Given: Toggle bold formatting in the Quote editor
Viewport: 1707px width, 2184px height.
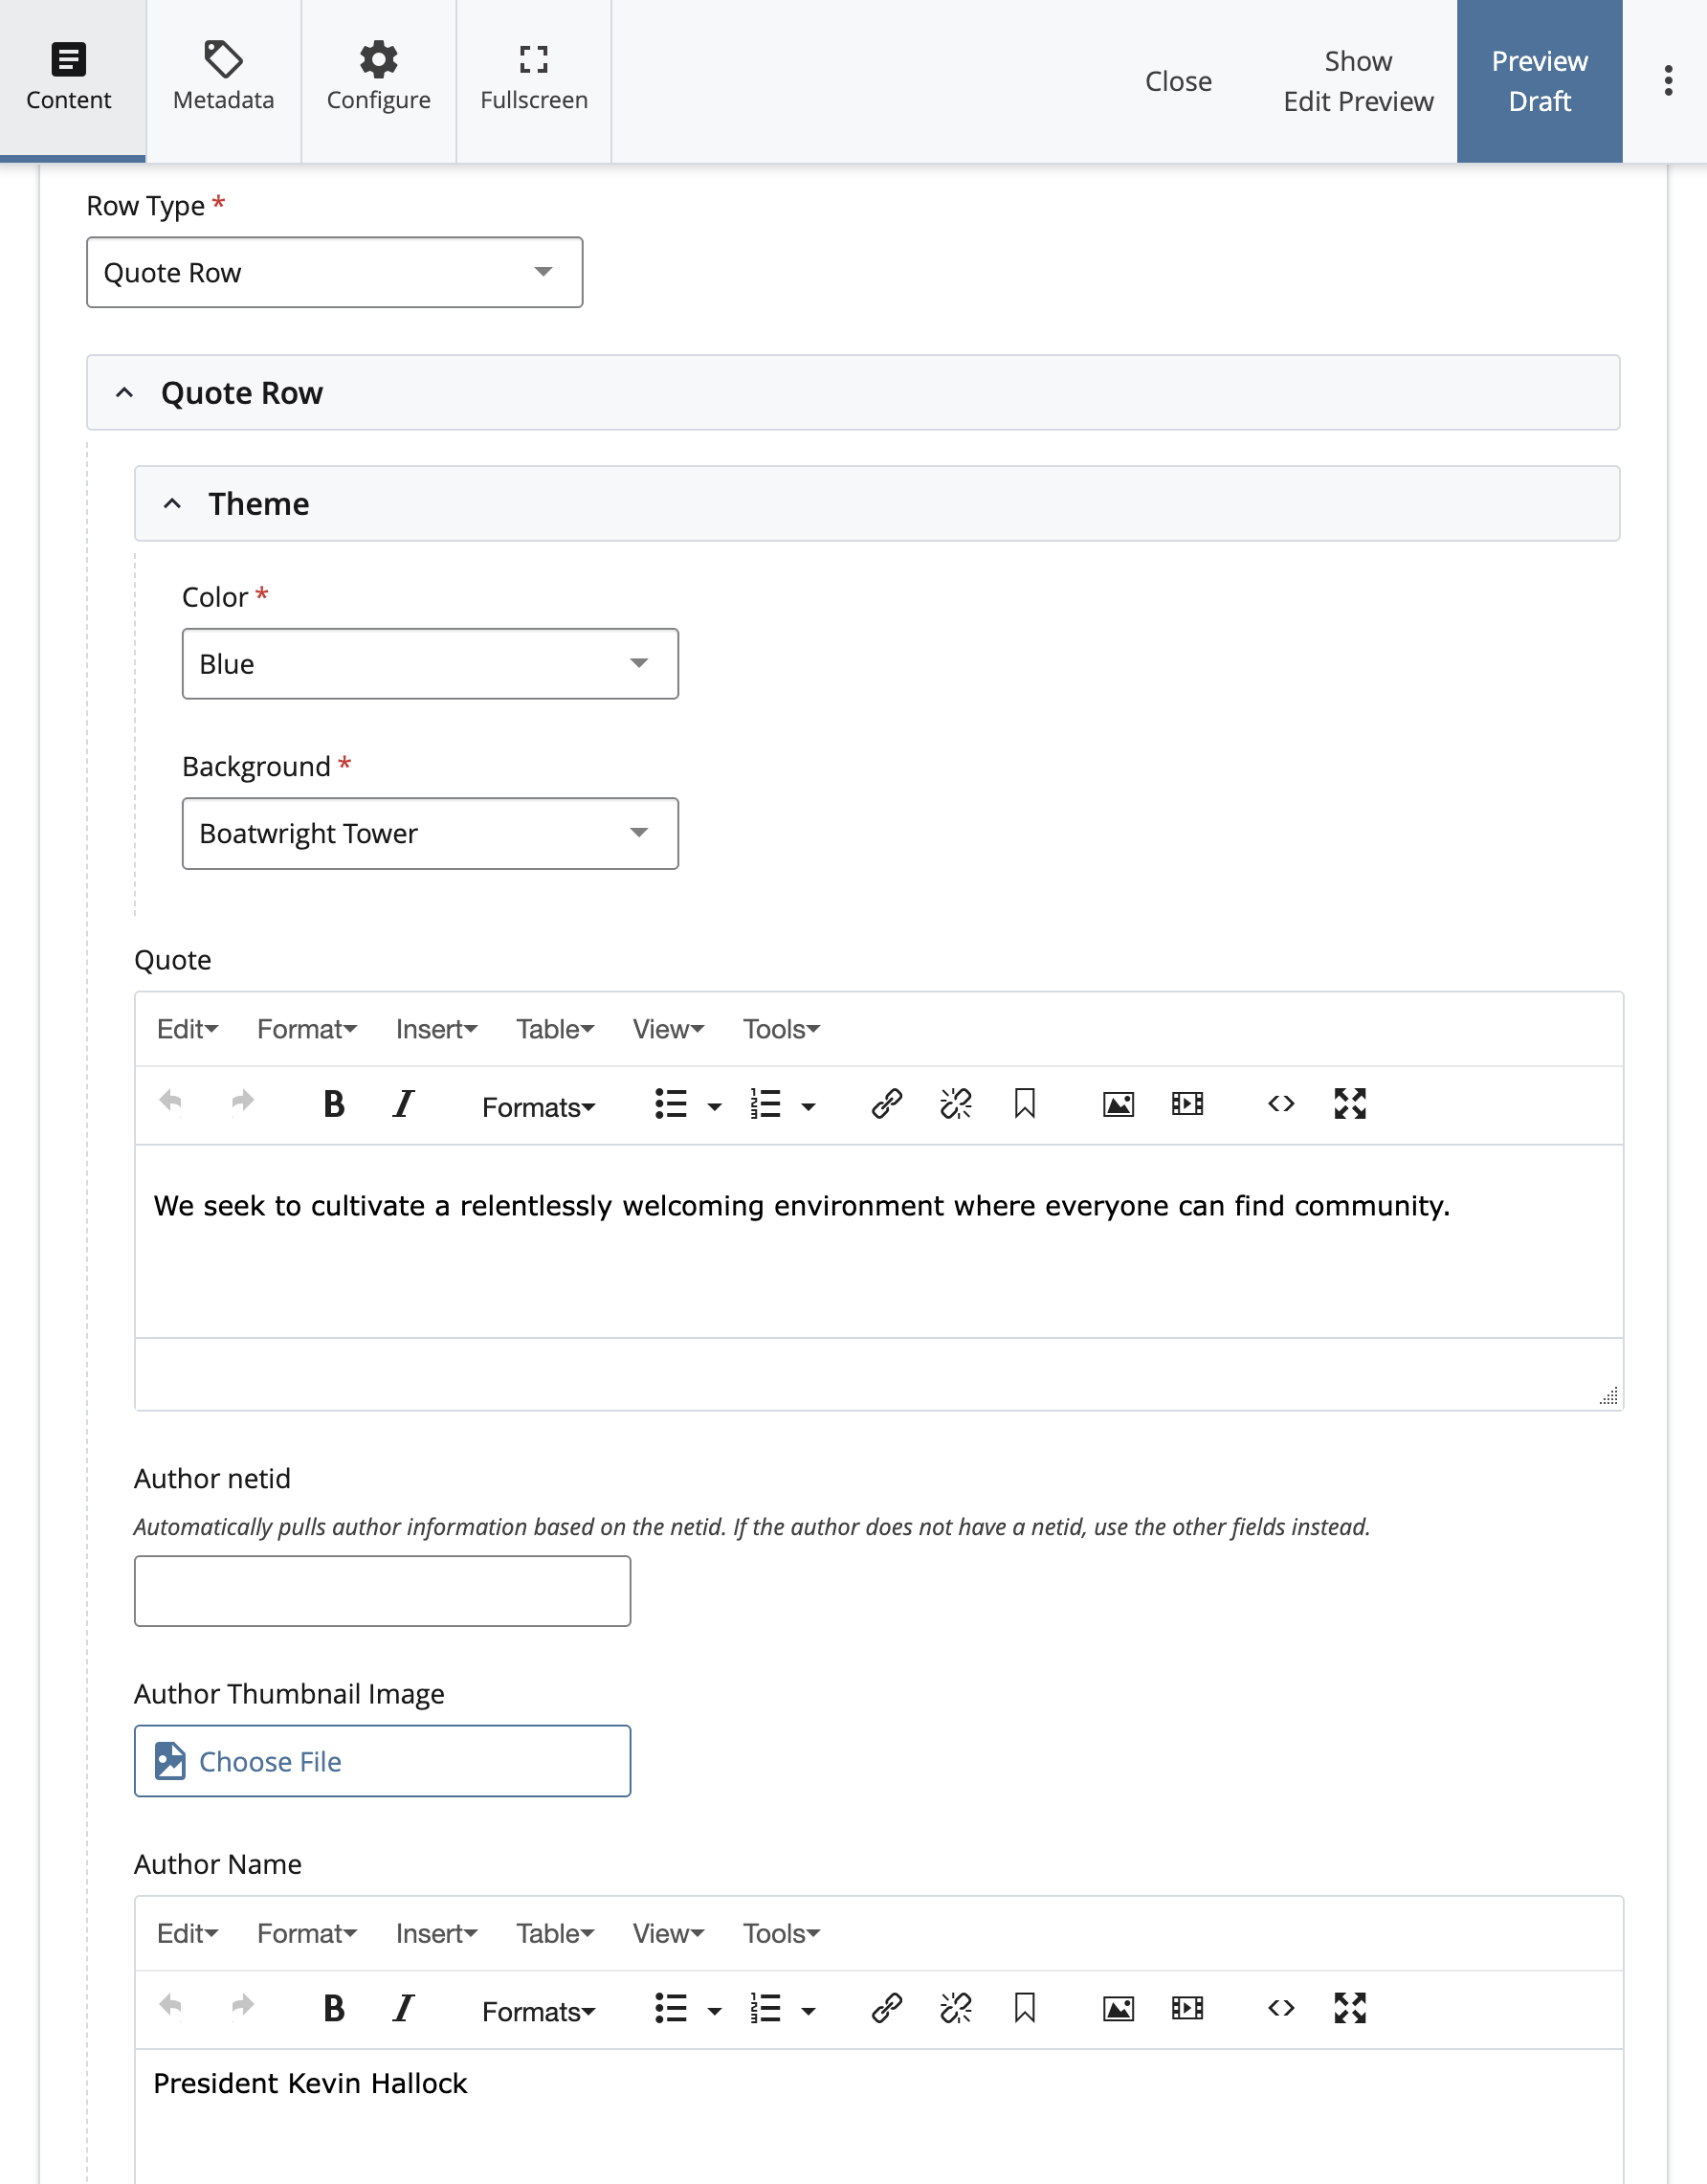Looking at the screenshot, I should click(334, 1104).
